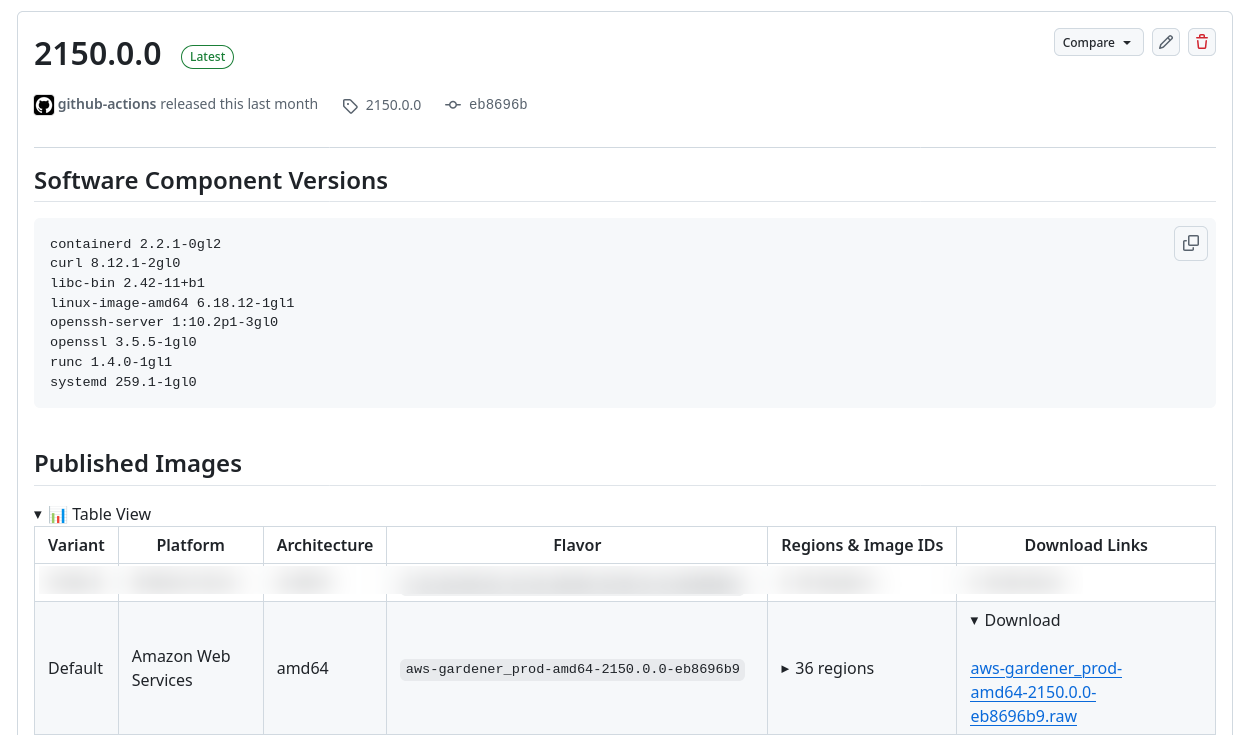Copy the component versions using the copy icon
Screen dimensions: 1244x735
[x=1190, y=243]
